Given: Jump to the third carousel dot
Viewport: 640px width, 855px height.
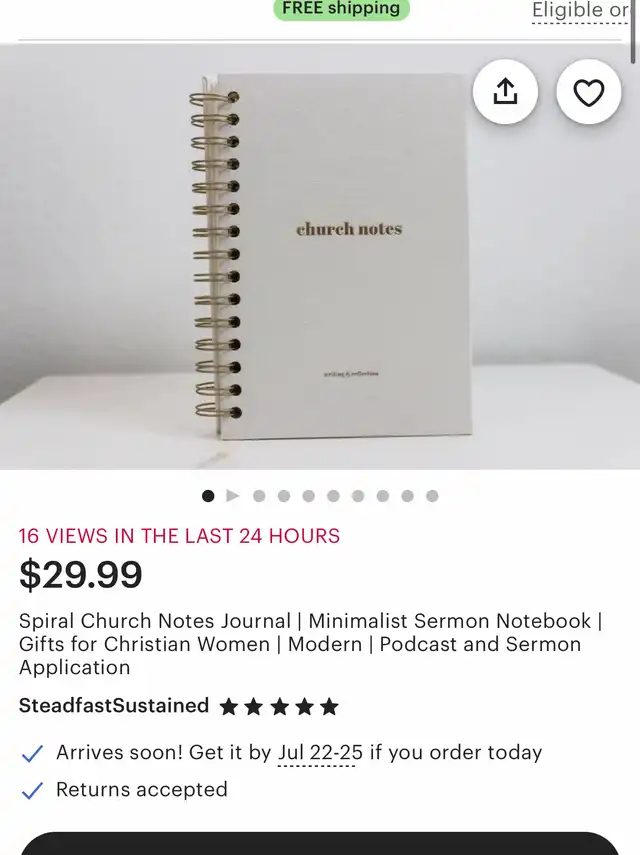Looking at the screenshot, I should coord(259,496).
